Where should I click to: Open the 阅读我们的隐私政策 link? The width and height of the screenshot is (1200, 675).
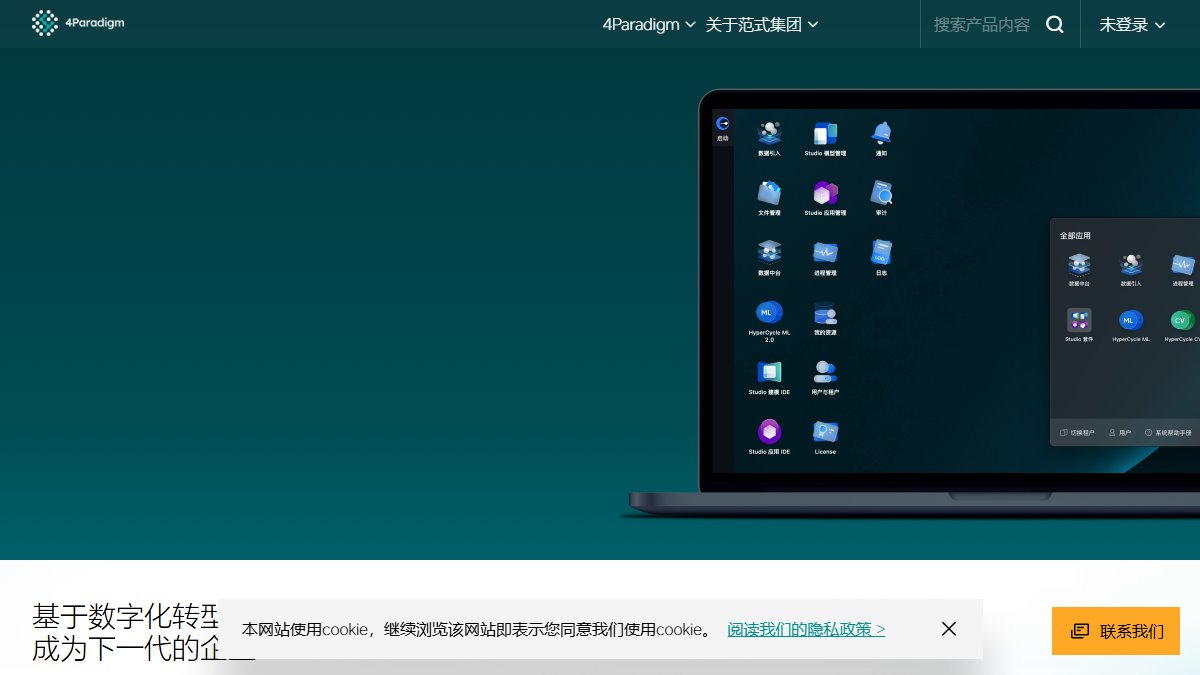pos(806,629)
